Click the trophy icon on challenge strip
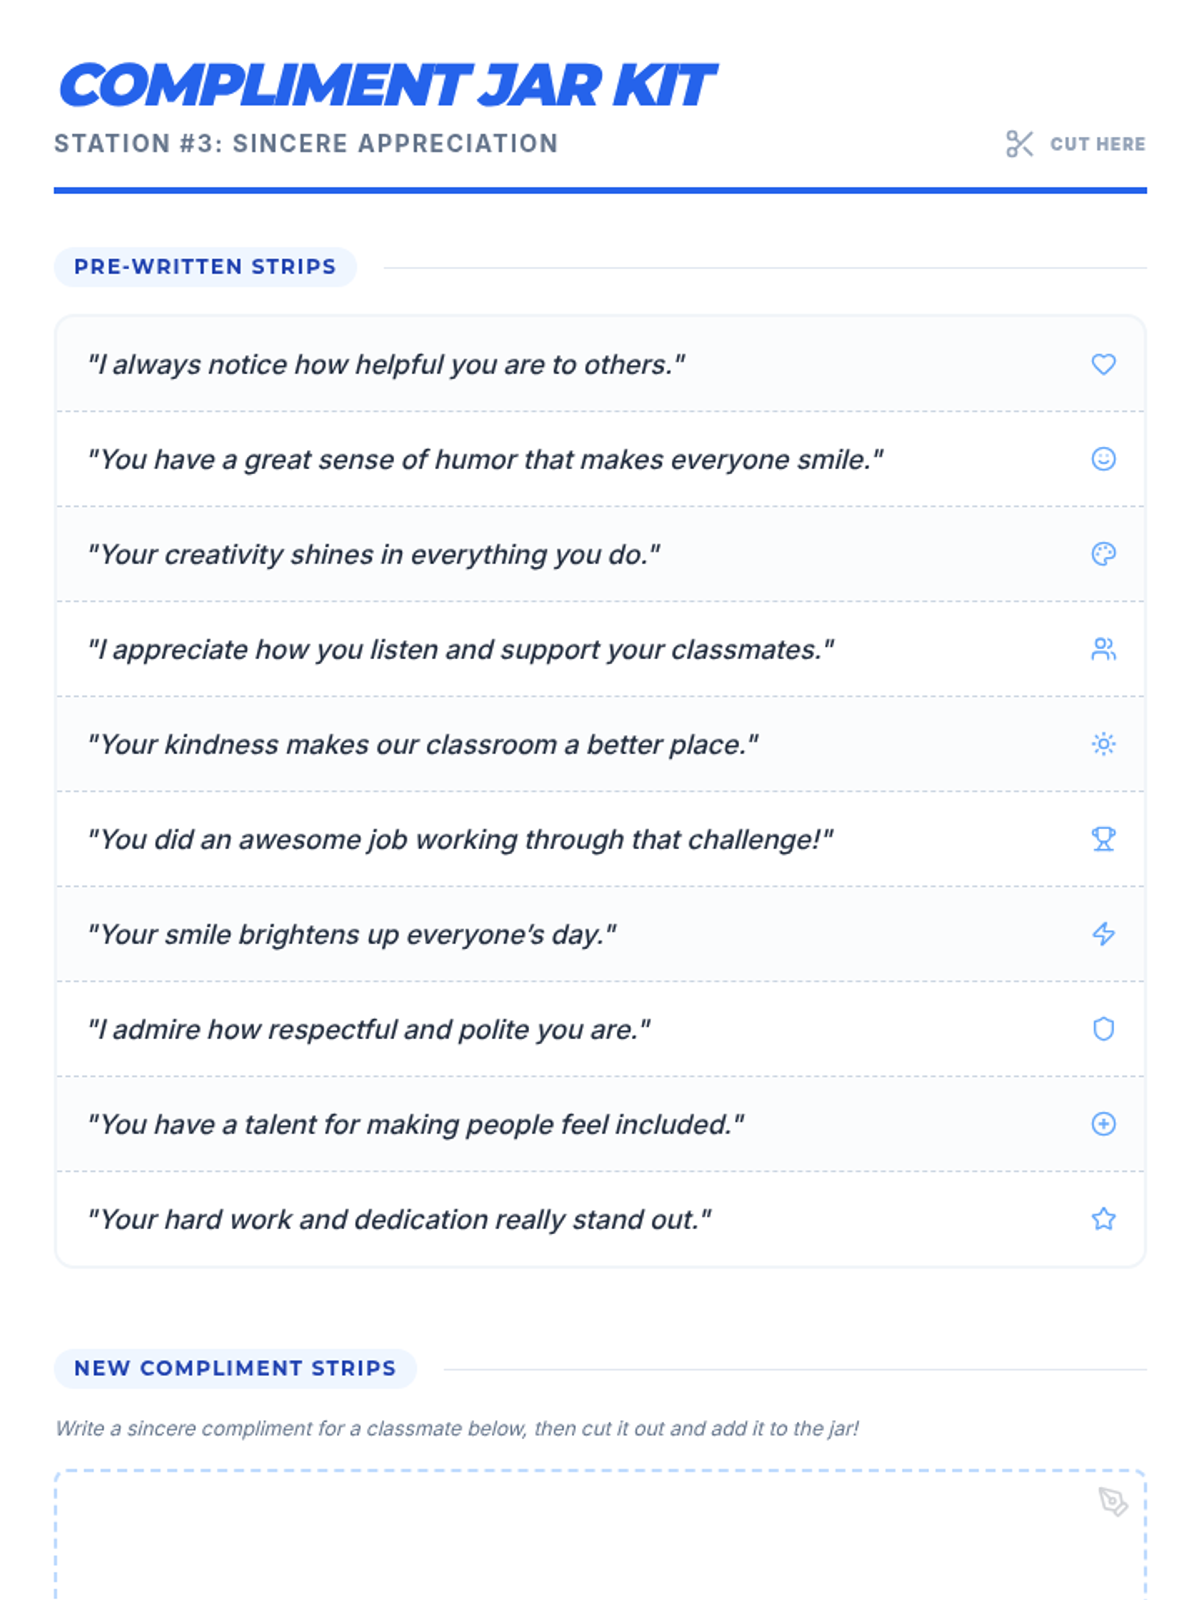 coord(1103,839)
